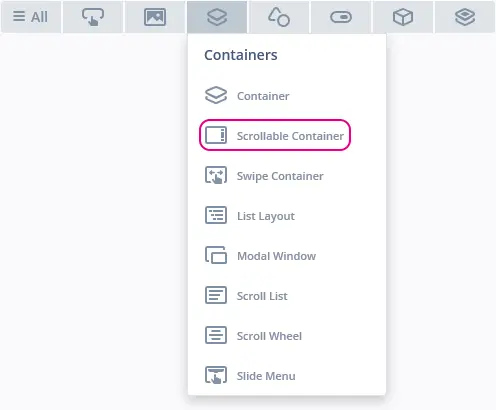The image size is (496, 410).
Task: Open the All widgets tab
Action: click(x=31, y=17)
